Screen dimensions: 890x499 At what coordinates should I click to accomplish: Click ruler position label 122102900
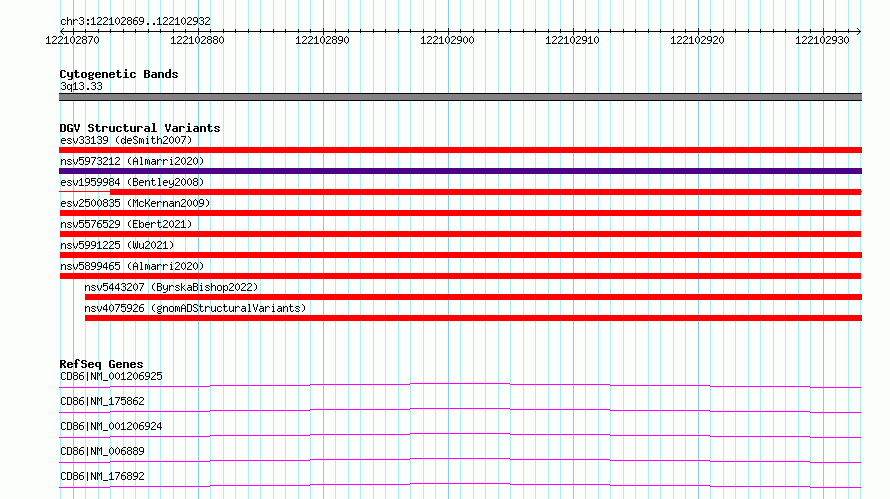pyautogui.click(x=447, y=40)
